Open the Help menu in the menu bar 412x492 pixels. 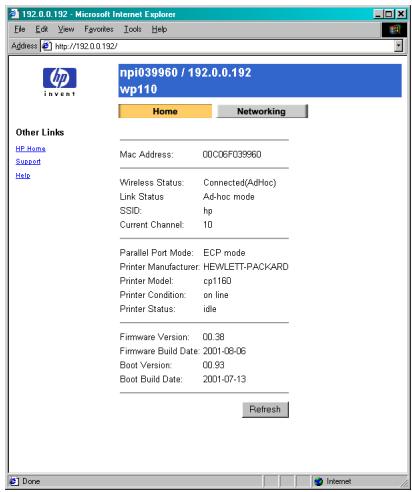pyautogui.click(x=159, y=29)
